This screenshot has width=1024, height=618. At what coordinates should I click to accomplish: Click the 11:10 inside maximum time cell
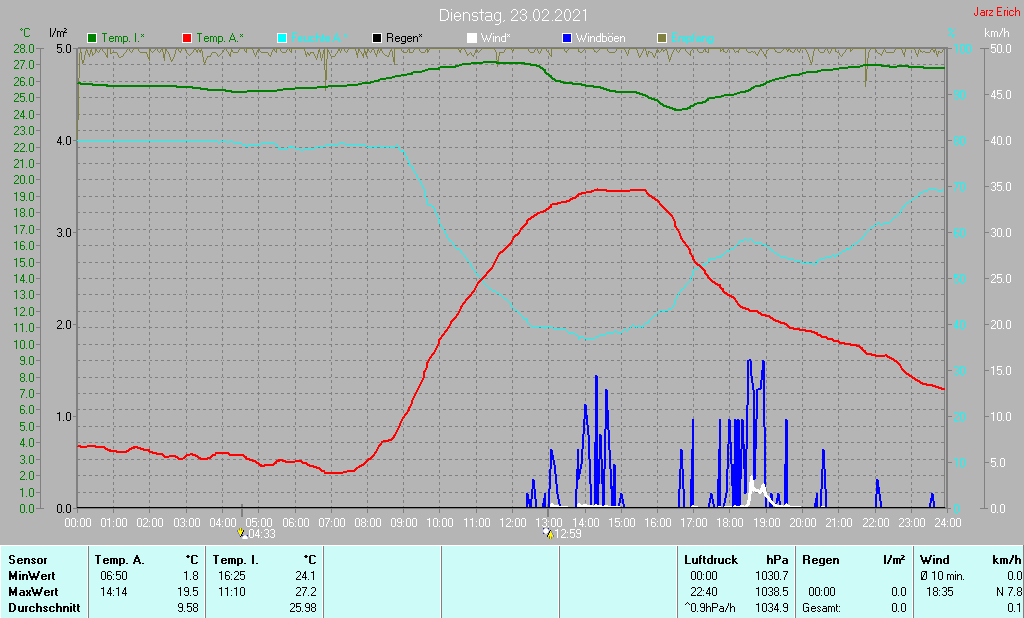click(232, 592)
